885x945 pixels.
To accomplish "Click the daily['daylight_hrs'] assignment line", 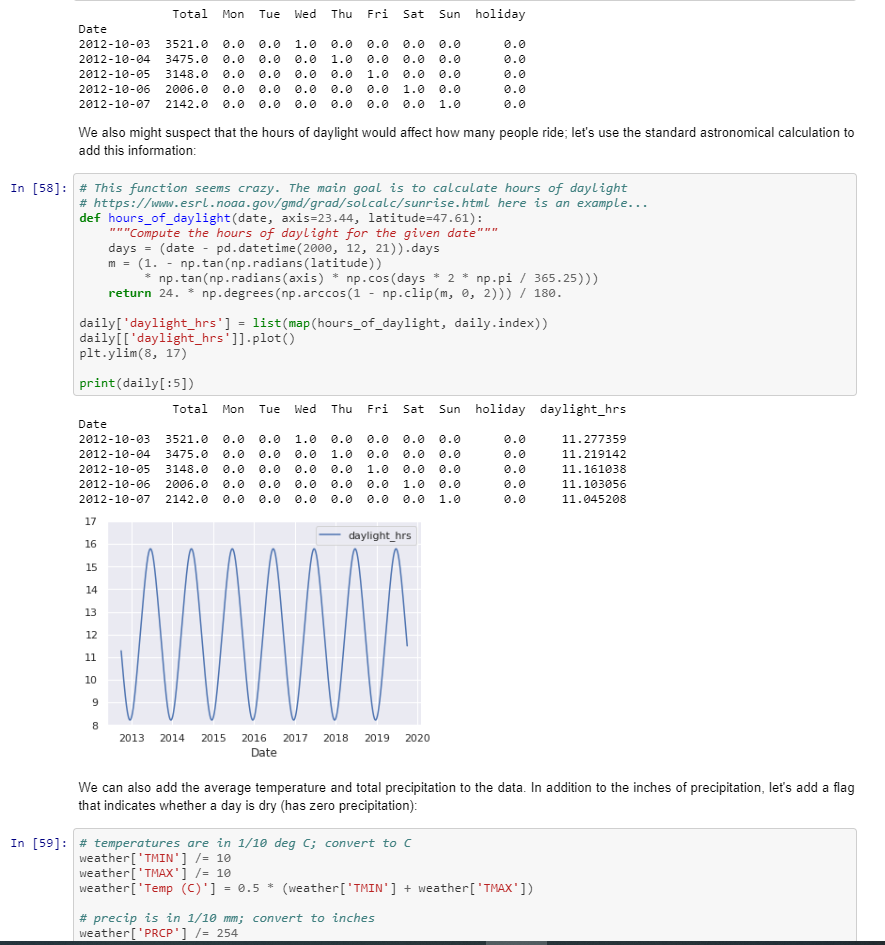I will tap(313, 323).
